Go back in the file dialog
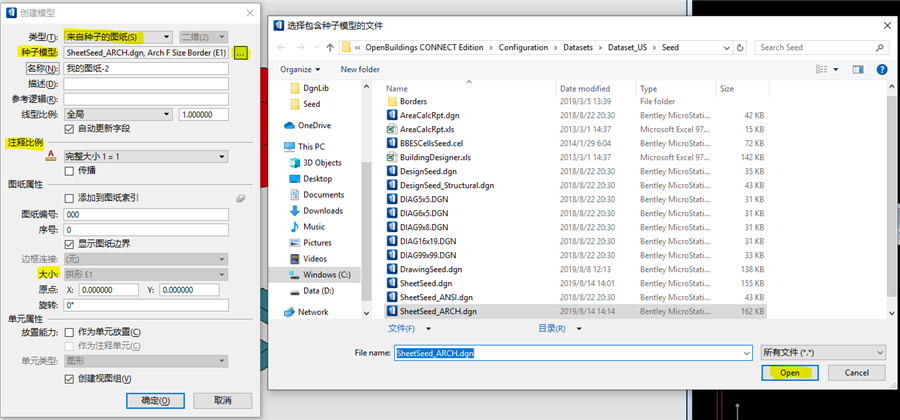Image resolution: width=900 pixels, height=420 pixels. click(x=280, y=48)
